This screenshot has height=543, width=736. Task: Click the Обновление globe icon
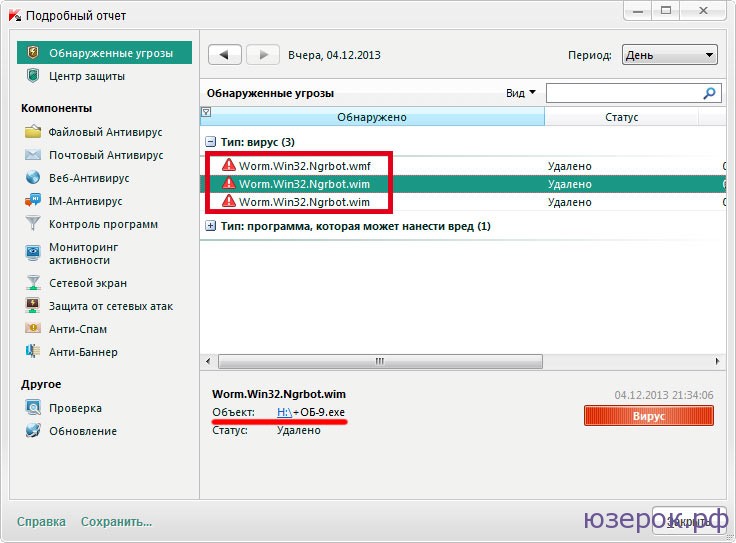[x=33, y=430]
